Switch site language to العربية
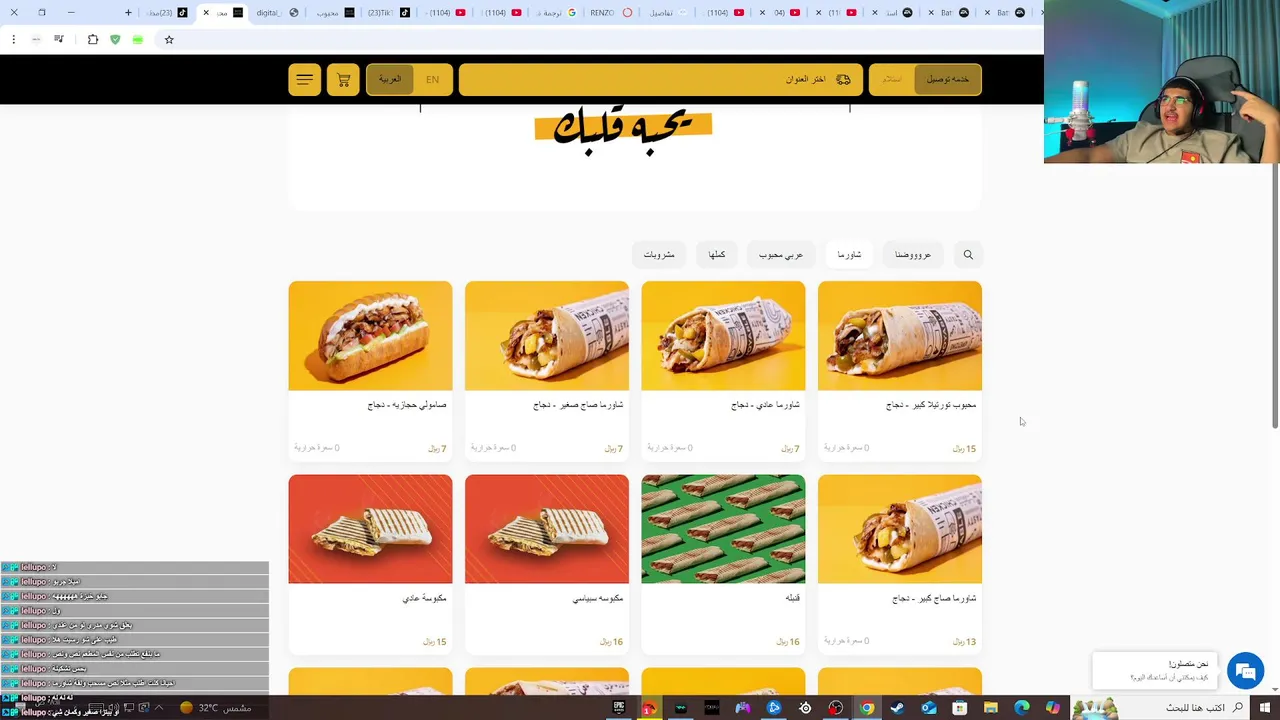The image size is (1280, 720). point(390,80)
